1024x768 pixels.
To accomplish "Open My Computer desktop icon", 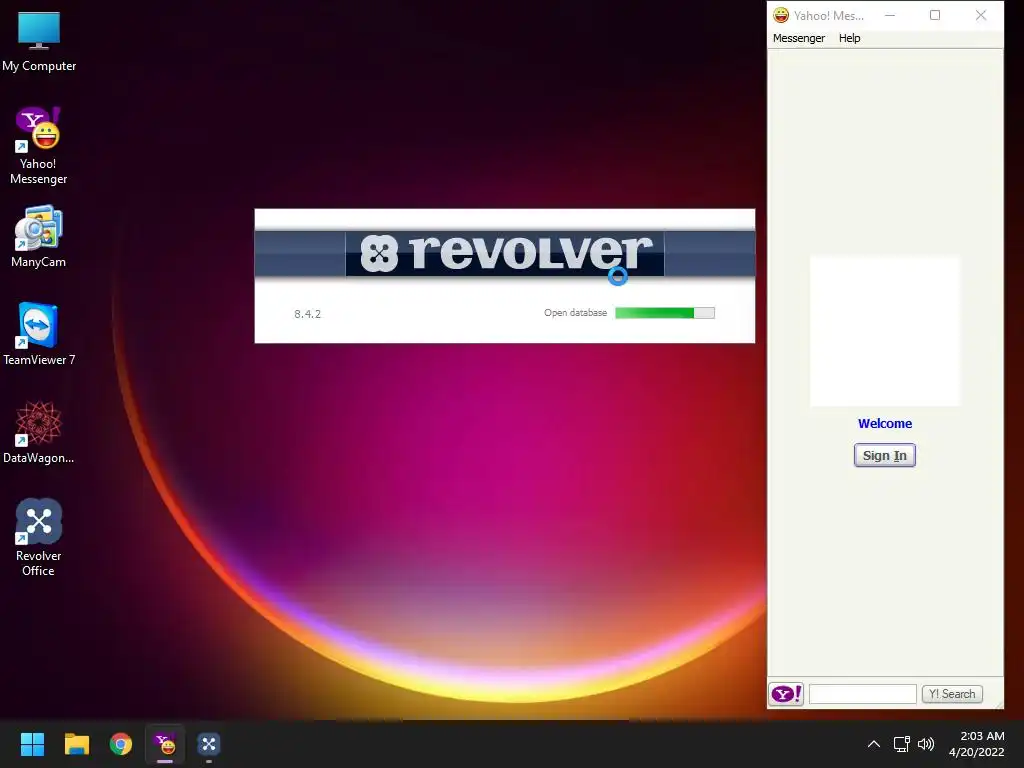I will tap(39, 41).
